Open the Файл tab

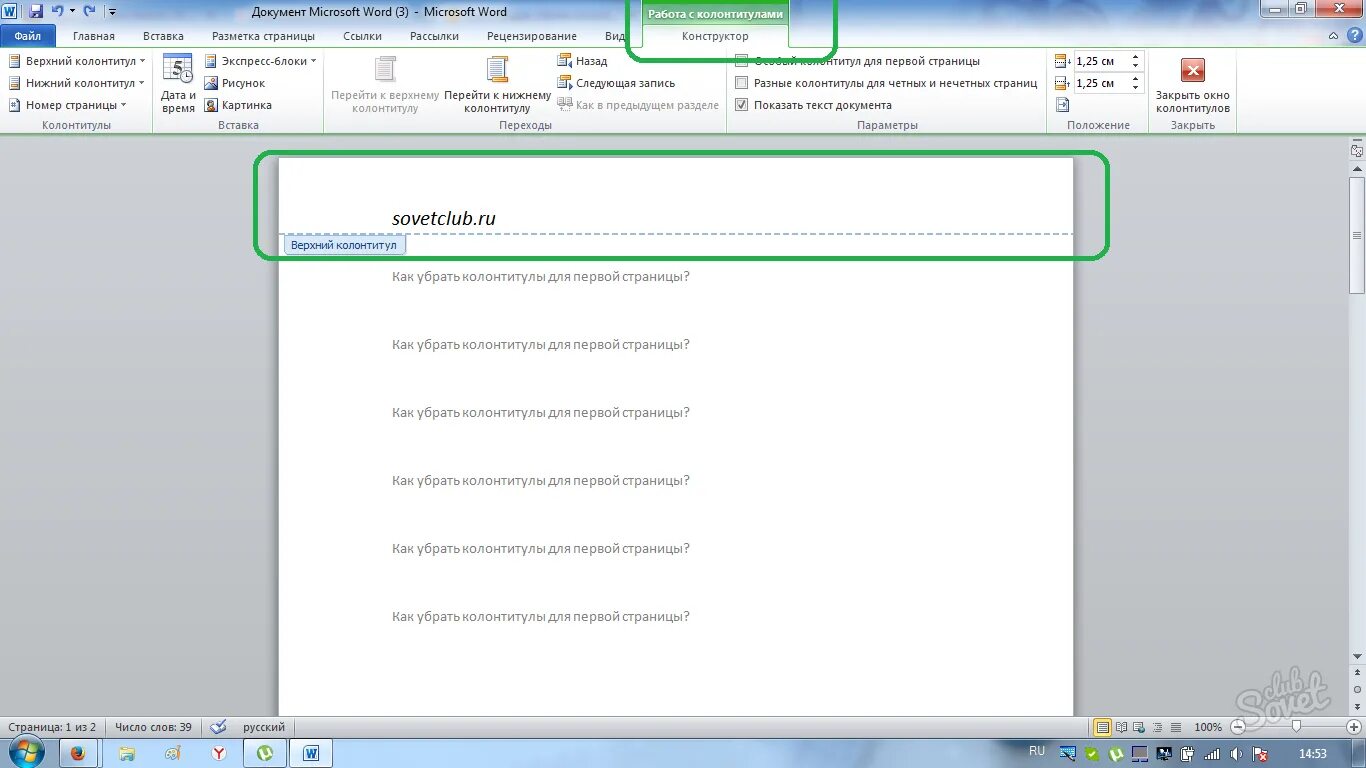(28, 36)
